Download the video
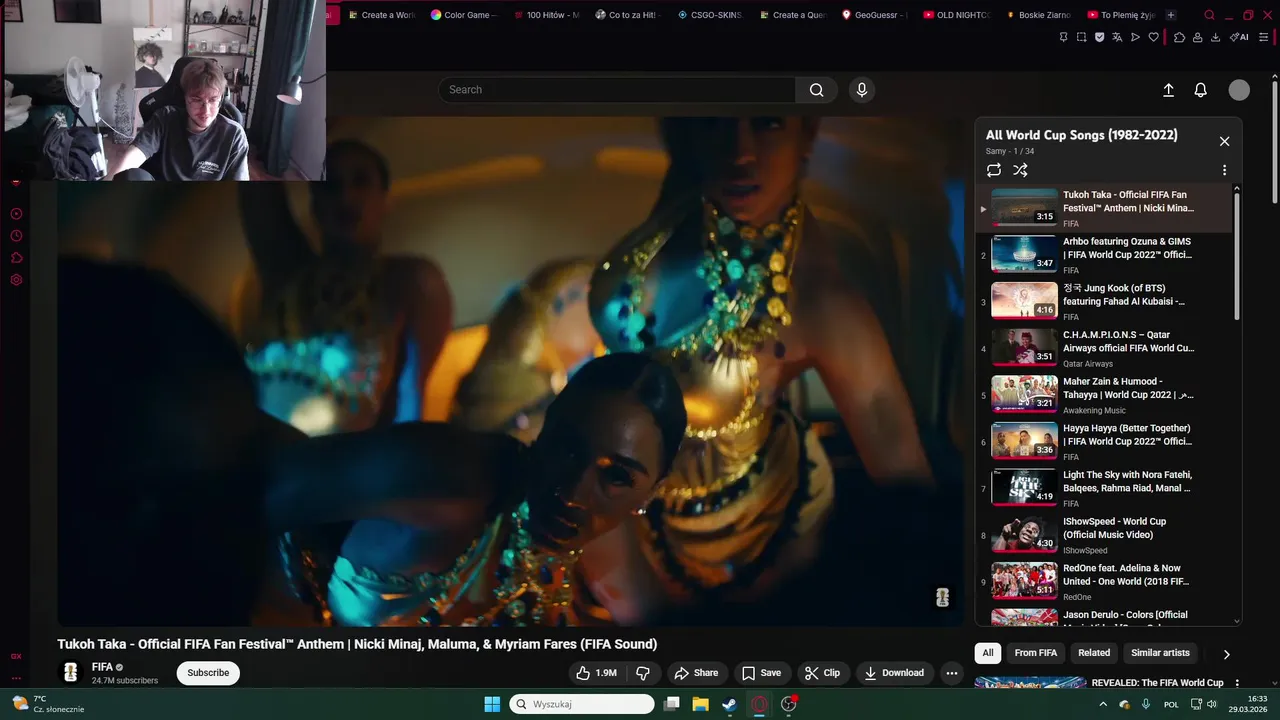1280x720 pixels. point(894,673)
